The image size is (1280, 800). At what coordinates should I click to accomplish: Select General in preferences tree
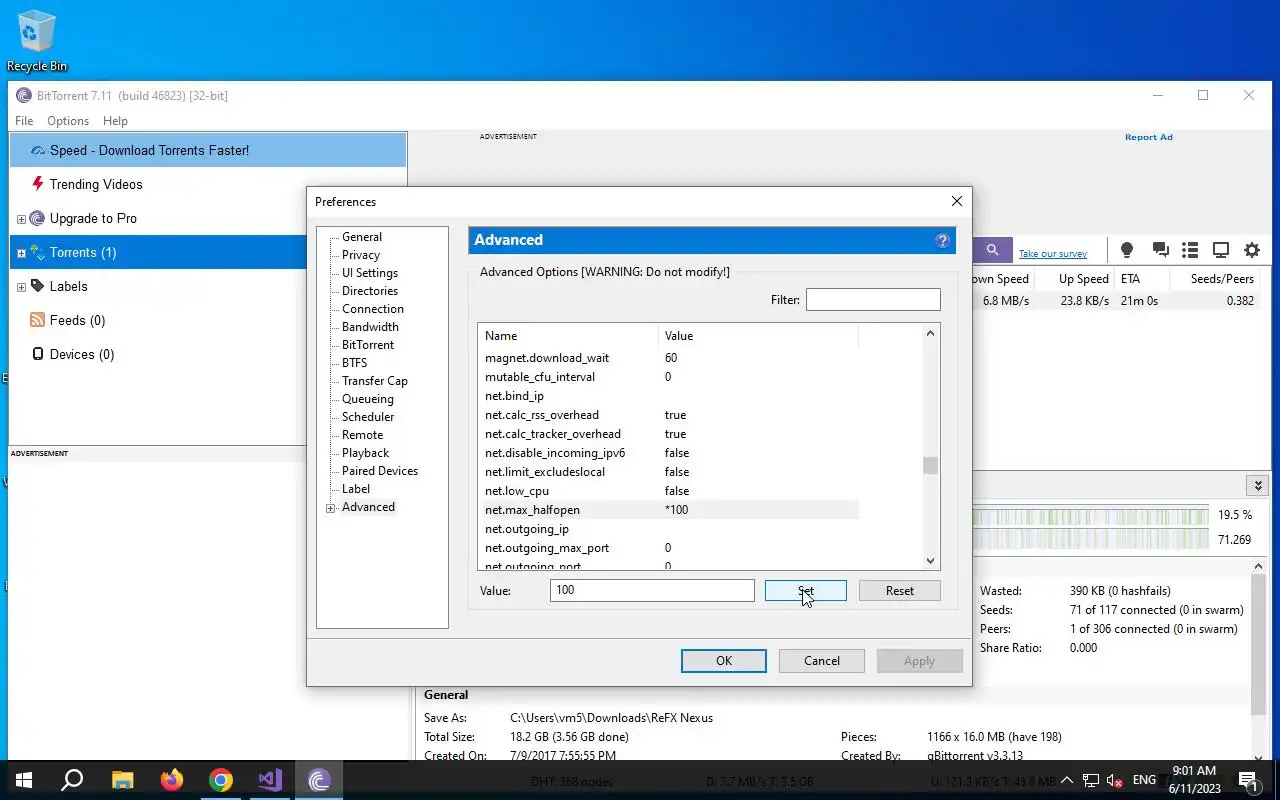362,237
